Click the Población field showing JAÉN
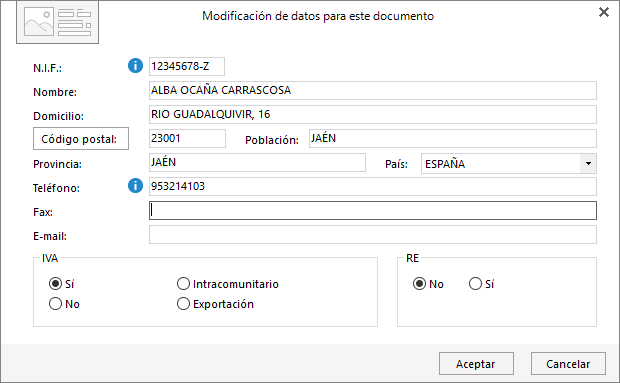The height and width of the screenshot is (383, 620). pyautogui.click(x=453, y=139)
